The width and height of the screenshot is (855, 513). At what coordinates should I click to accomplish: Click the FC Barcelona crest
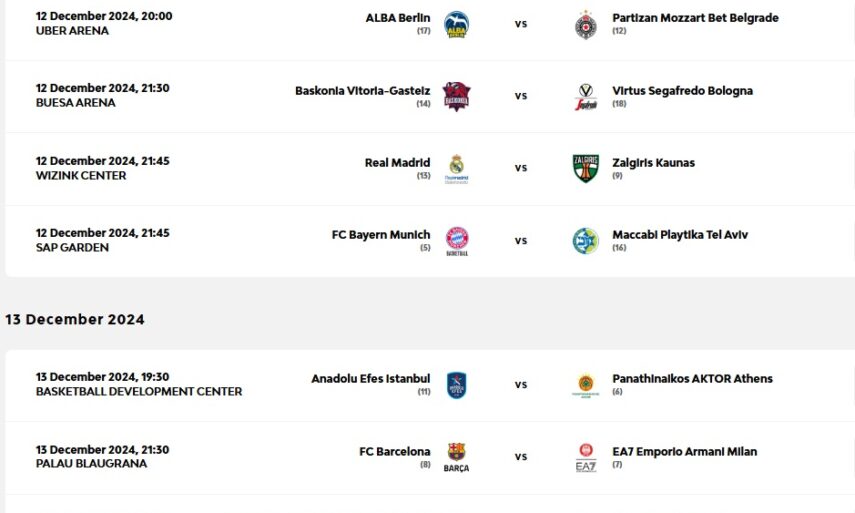pos(456,456)
